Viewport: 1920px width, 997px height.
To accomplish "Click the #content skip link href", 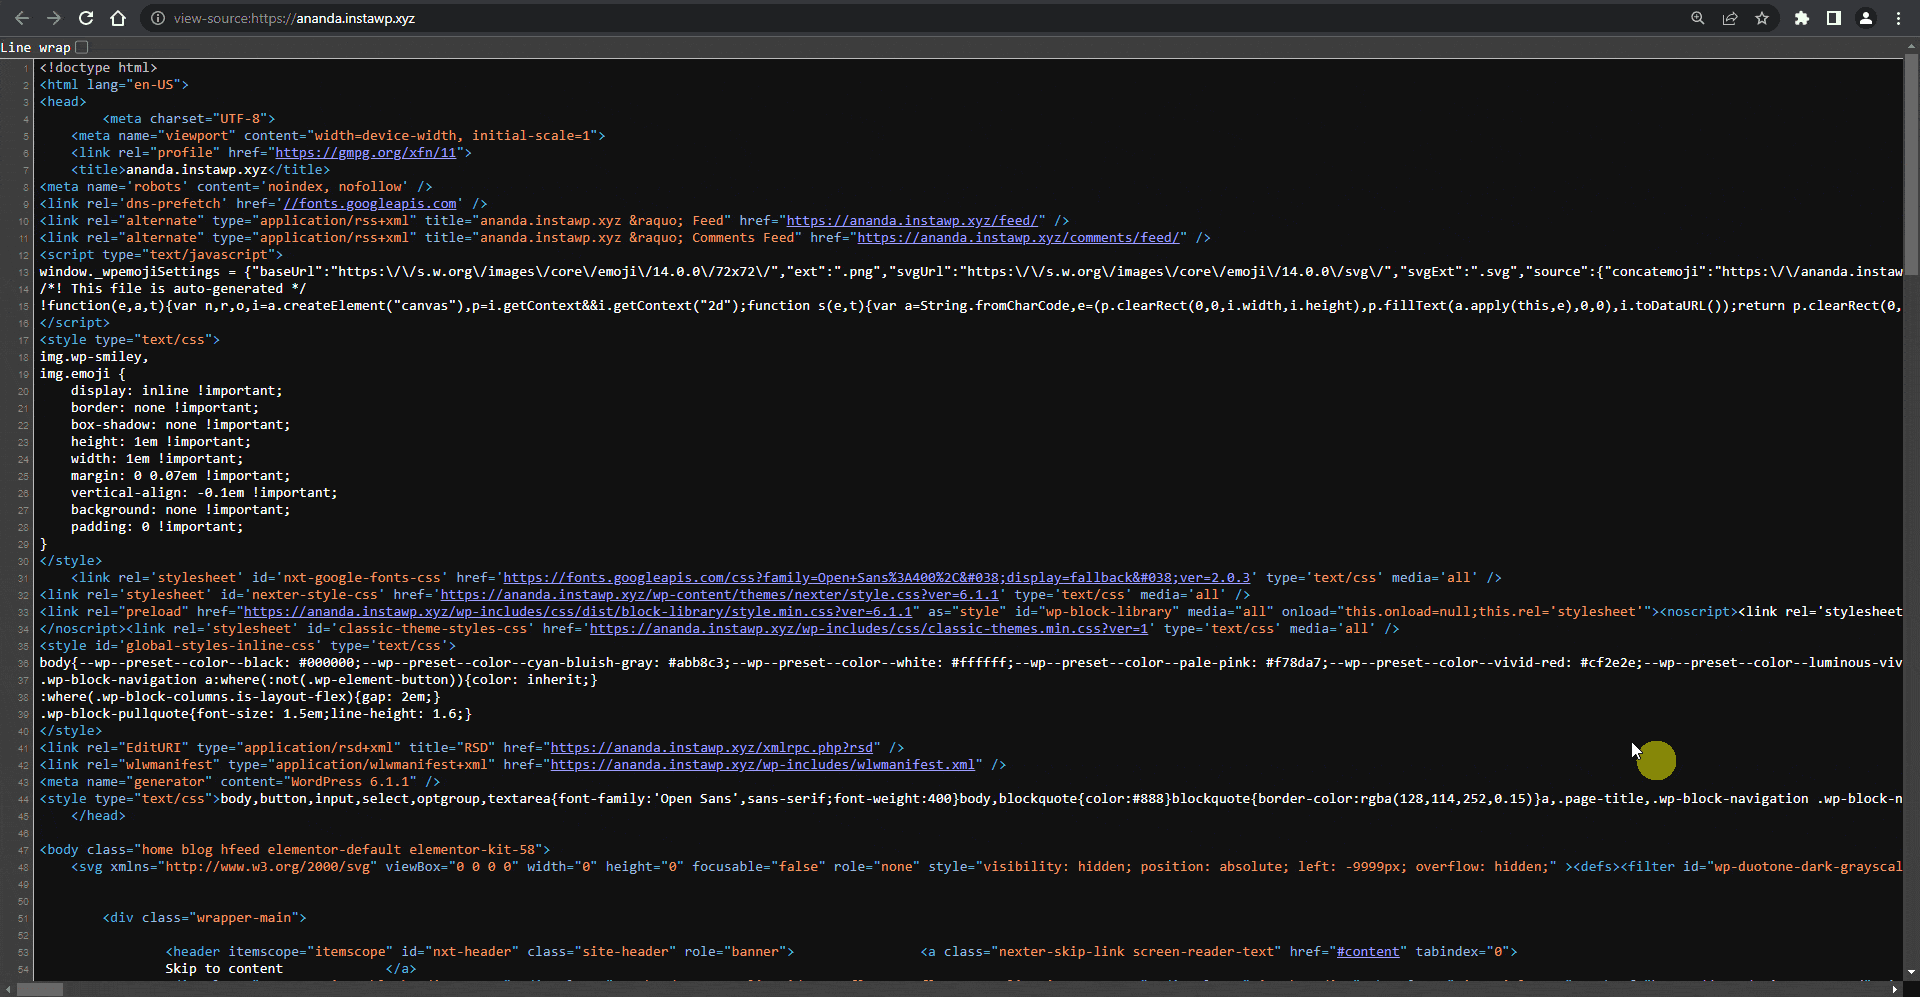I will click(1369, 951).
